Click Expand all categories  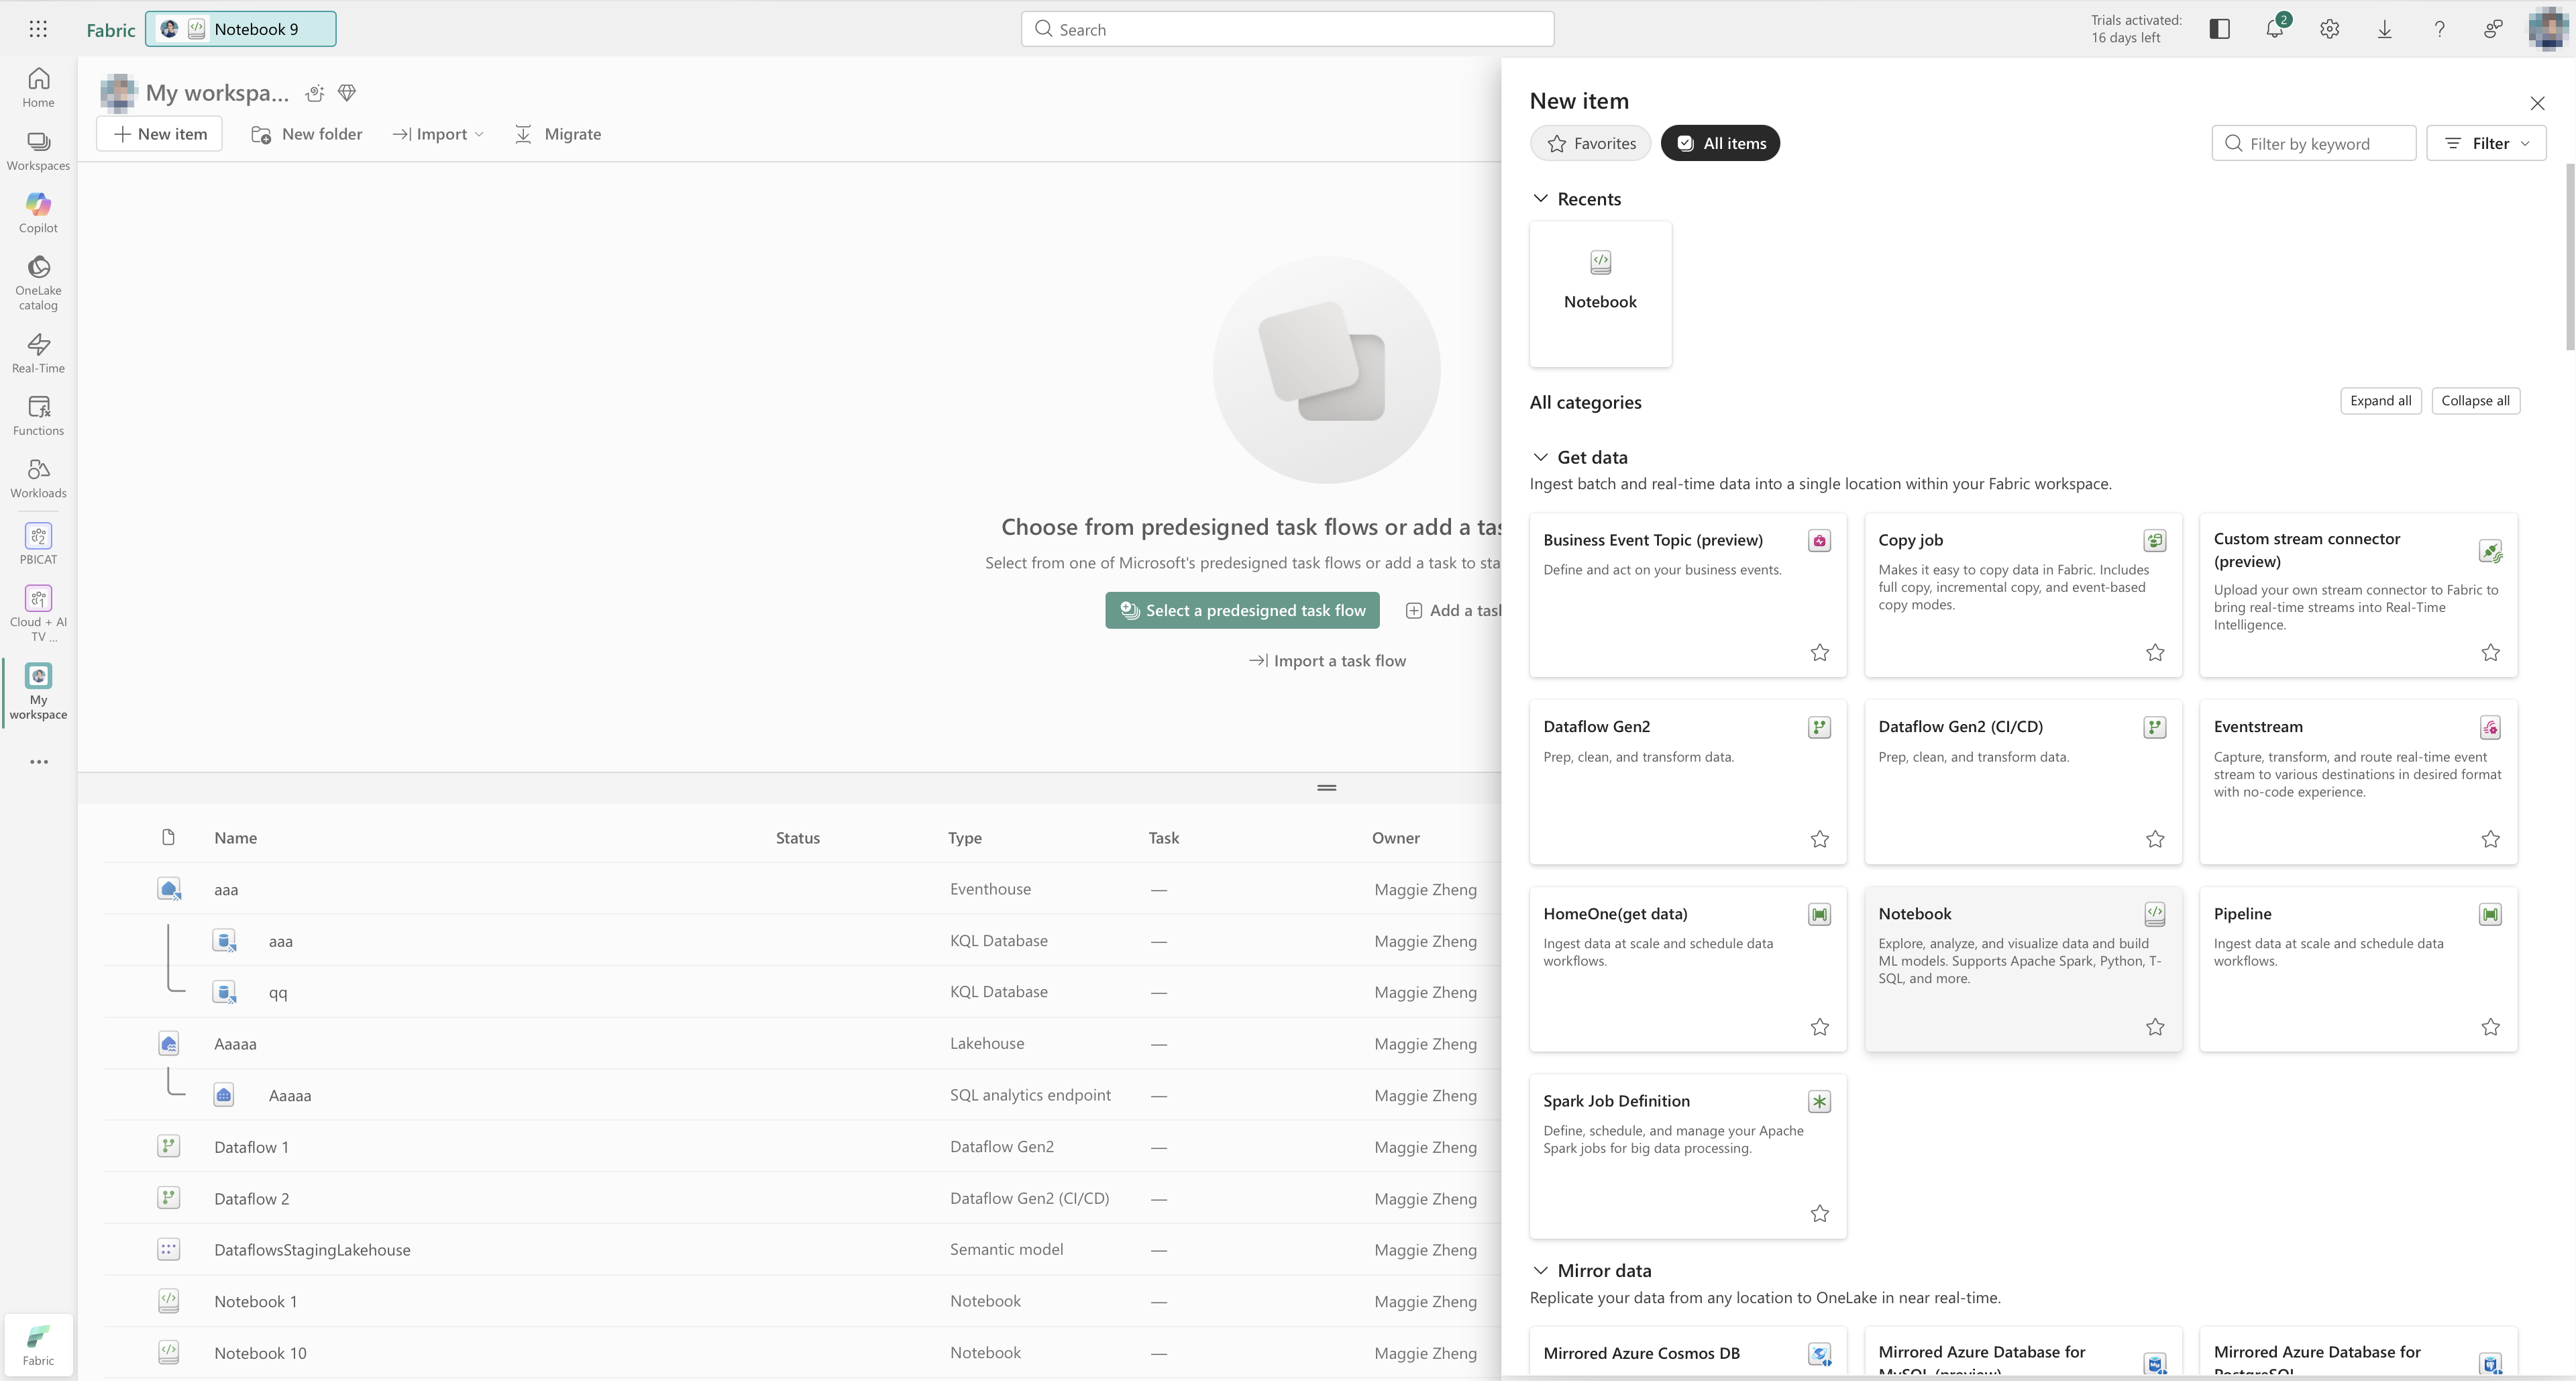coord(2380,401)
